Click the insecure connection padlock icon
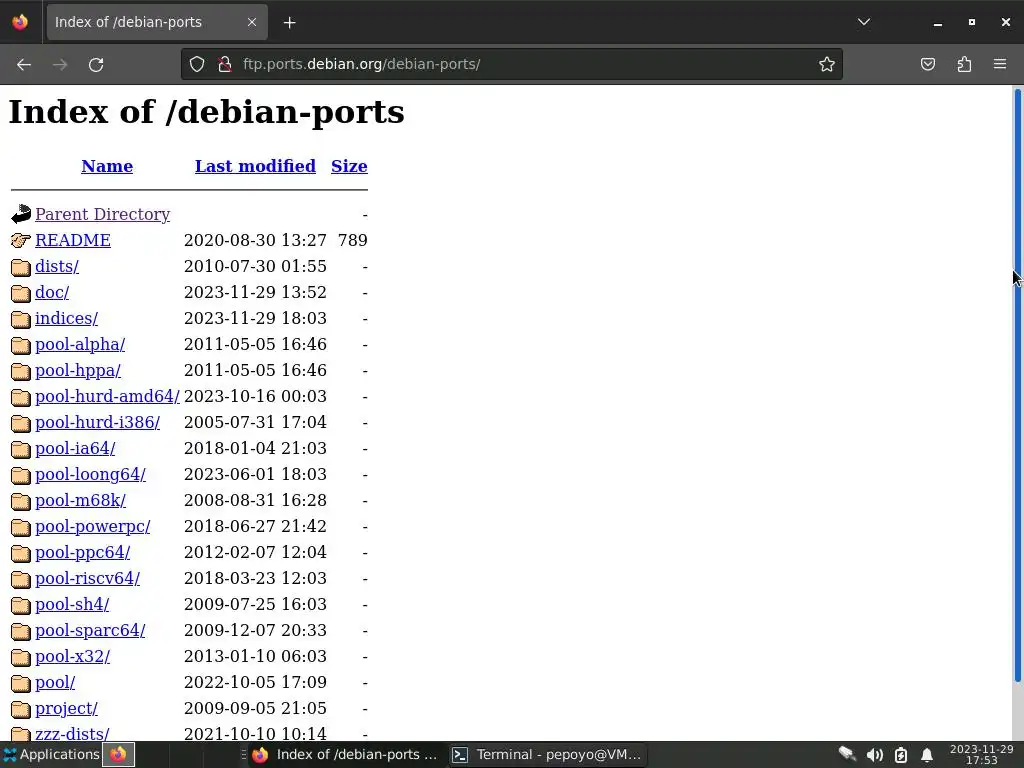The height and width of the screenshot is (768, 1024). (225, 64)
